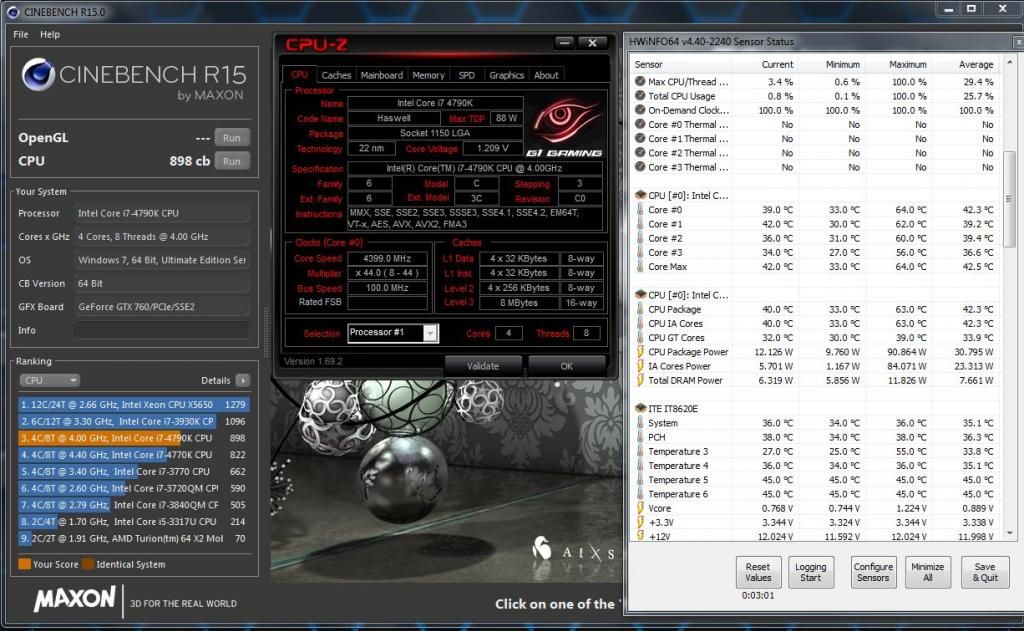Viewport: 1024px width, 631px height.
Task: Click the orange Your Score legend swatch
Action: (24, 564)
